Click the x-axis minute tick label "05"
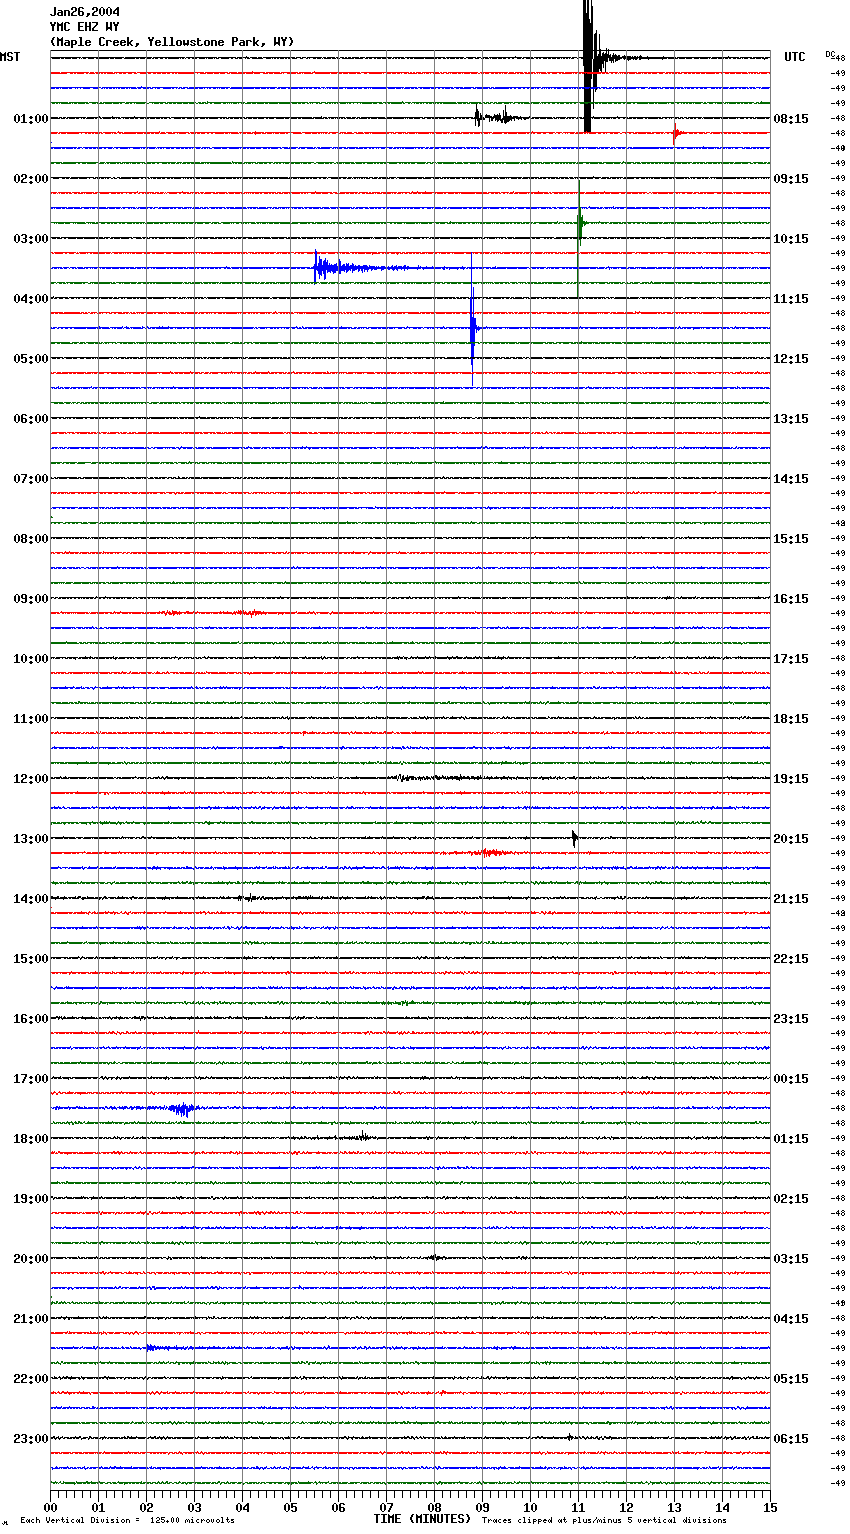 click(290, 1507)
